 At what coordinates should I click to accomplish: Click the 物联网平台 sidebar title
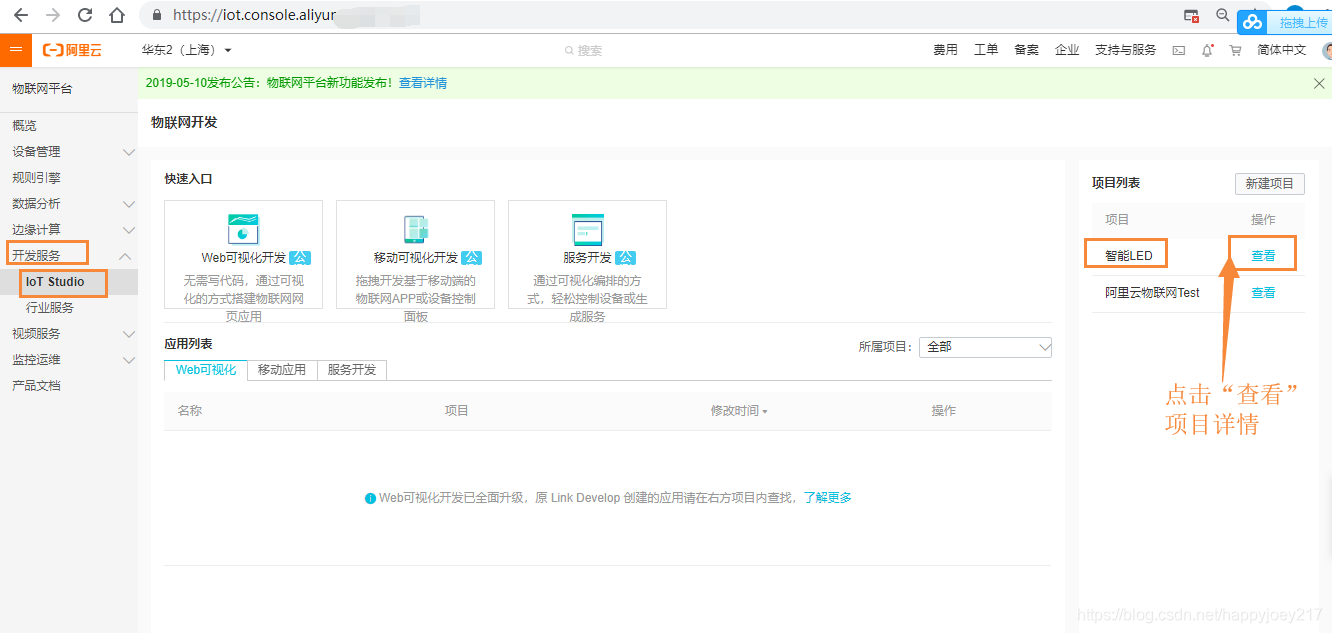pos(42,89)
